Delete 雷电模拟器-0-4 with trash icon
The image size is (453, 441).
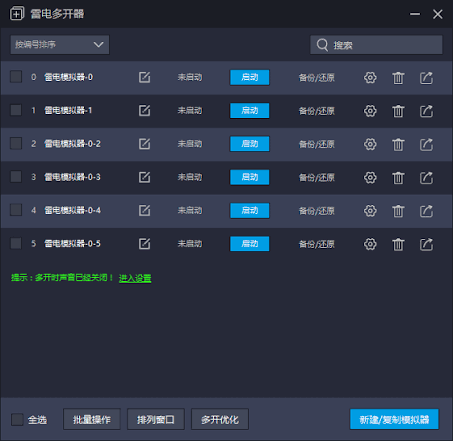[398, 211]
